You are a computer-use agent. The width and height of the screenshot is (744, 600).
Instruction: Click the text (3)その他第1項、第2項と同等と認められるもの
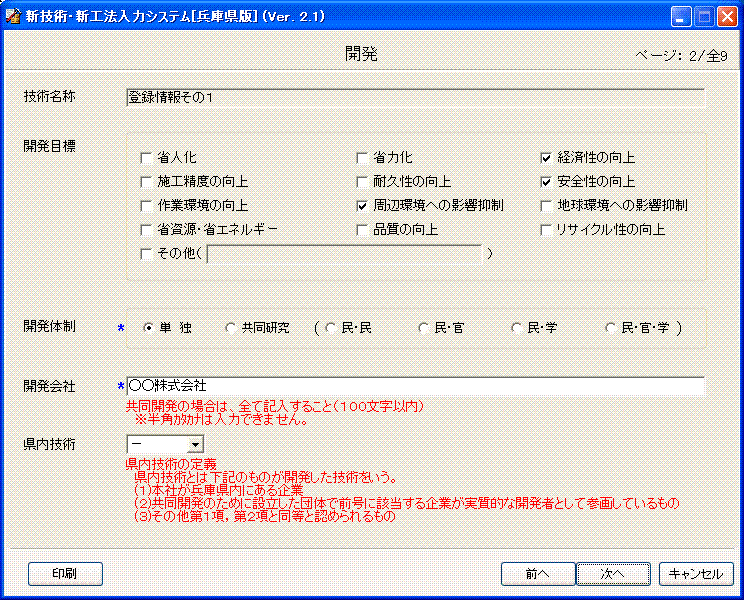[265, 516]
